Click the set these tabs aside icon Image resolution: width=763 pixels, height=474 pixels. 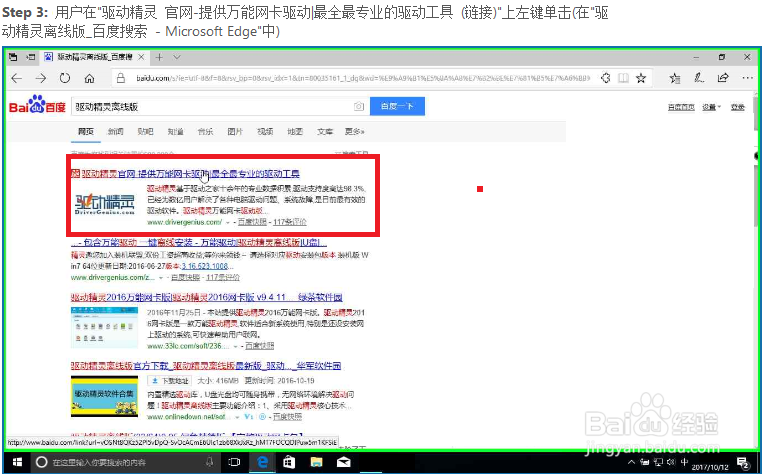click(31, 57)
